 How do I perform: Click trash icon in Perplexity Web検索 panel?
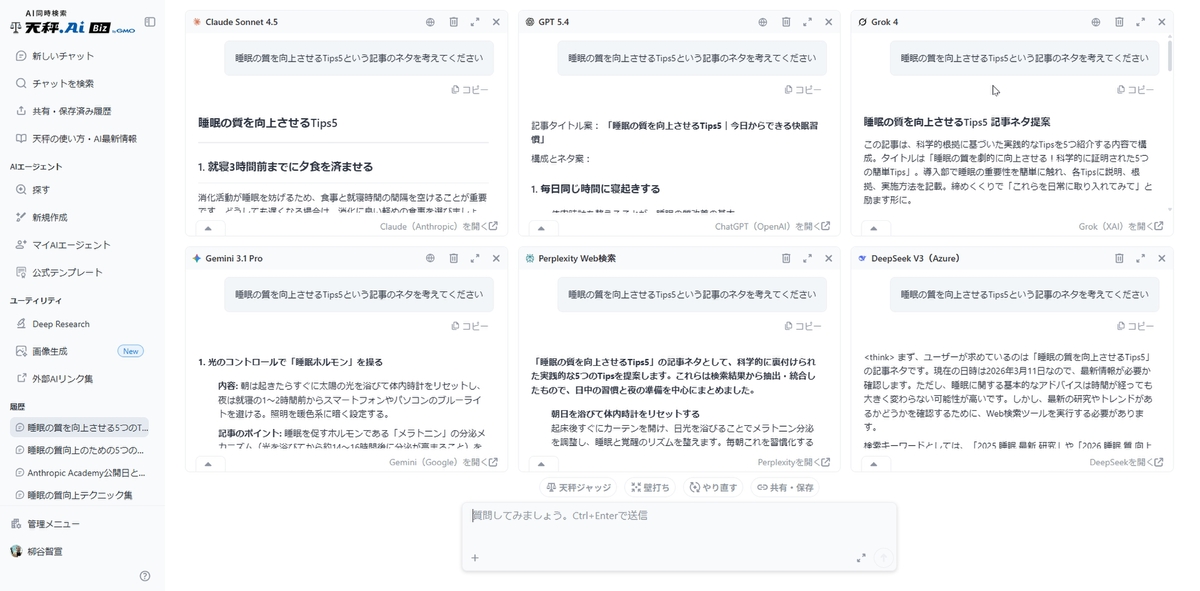point(786,258)
